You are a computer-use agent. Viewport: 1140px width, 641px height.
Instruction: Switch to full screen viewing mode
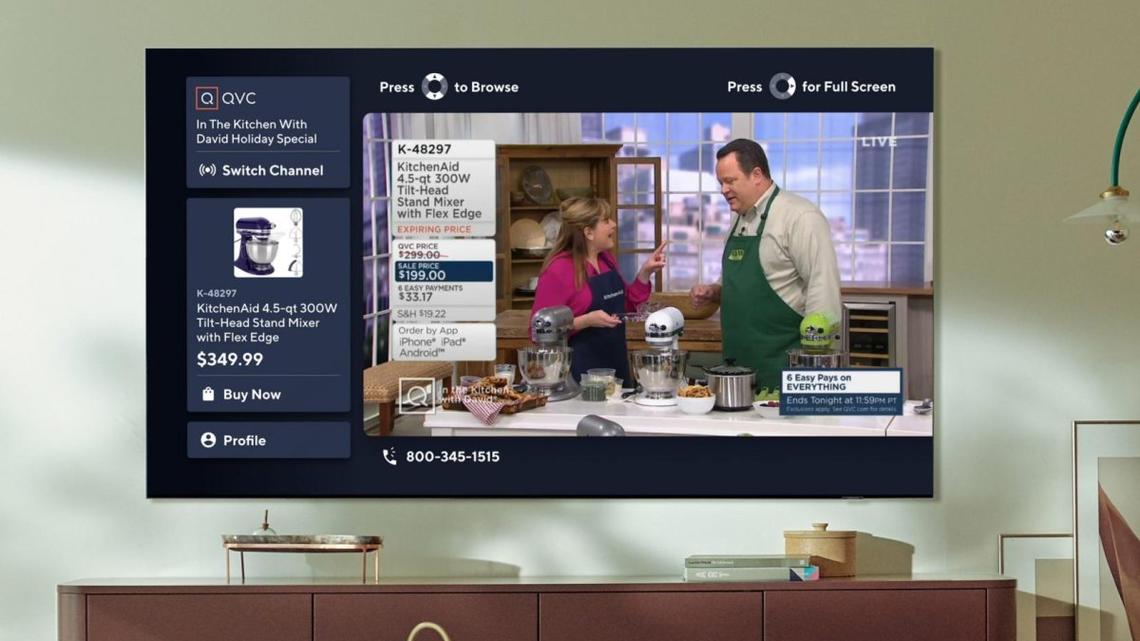click(813, 87)
